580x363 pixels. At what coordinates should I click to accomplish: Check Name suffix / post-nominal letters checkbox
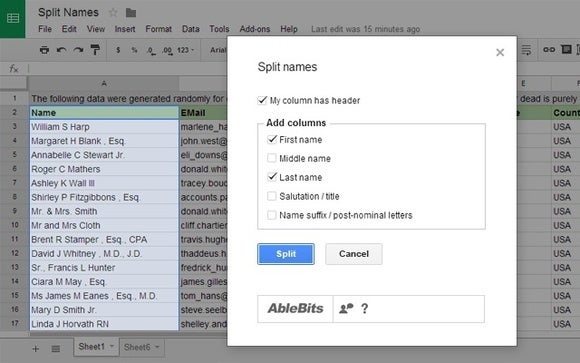(272, 215)
